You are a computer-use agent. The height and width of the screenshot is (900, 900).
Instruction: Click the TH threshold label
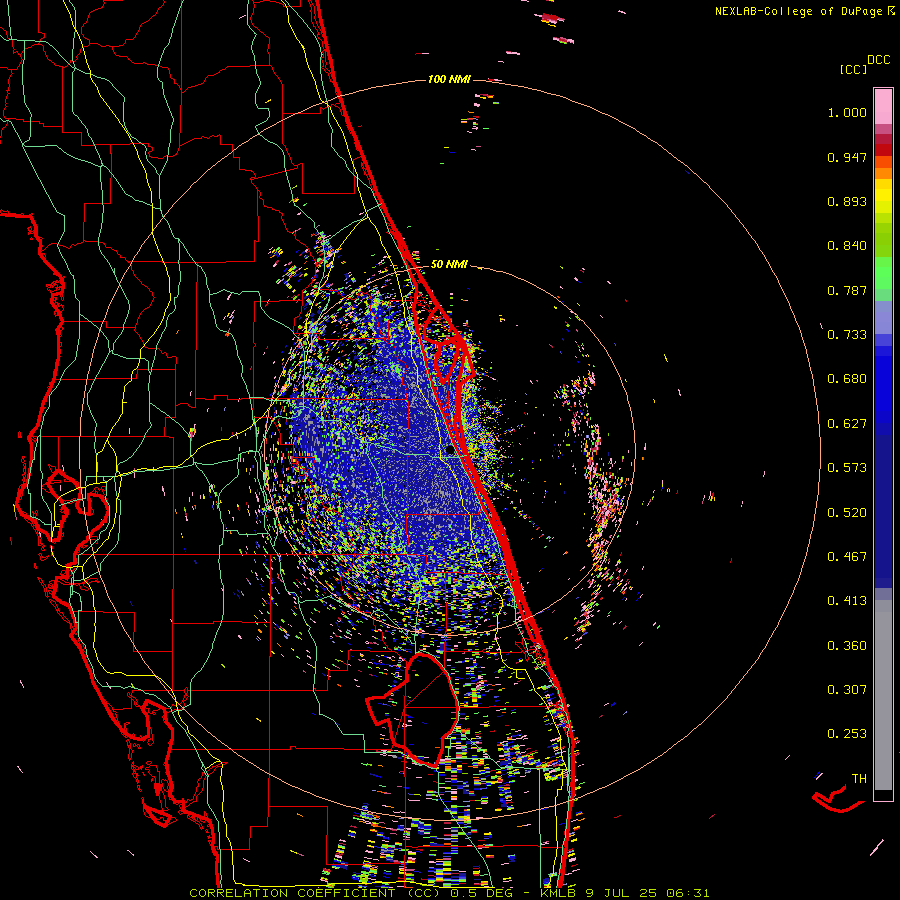point(859,779)
